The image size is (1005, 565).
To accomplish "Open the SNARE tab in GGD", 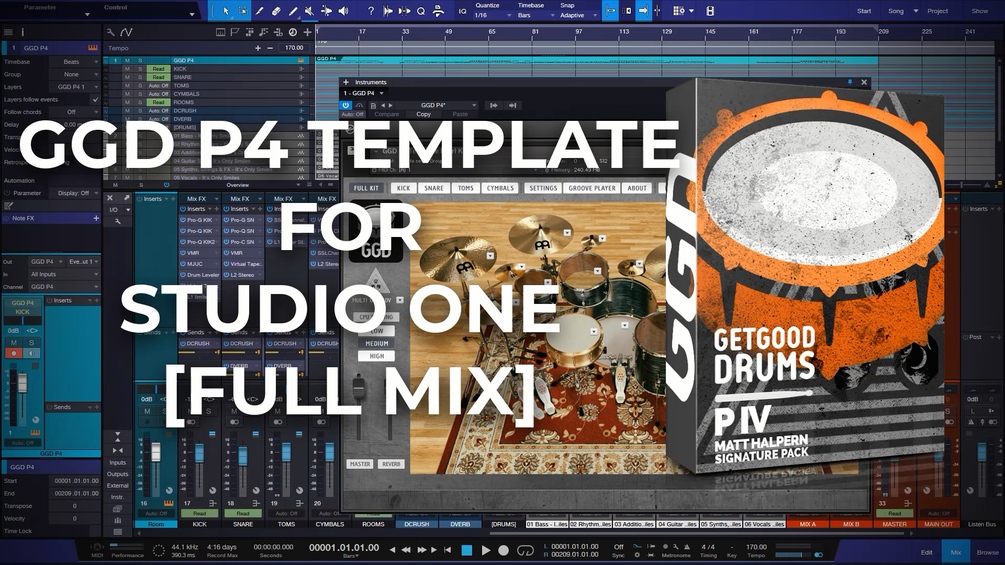I will tap(434, 188).
